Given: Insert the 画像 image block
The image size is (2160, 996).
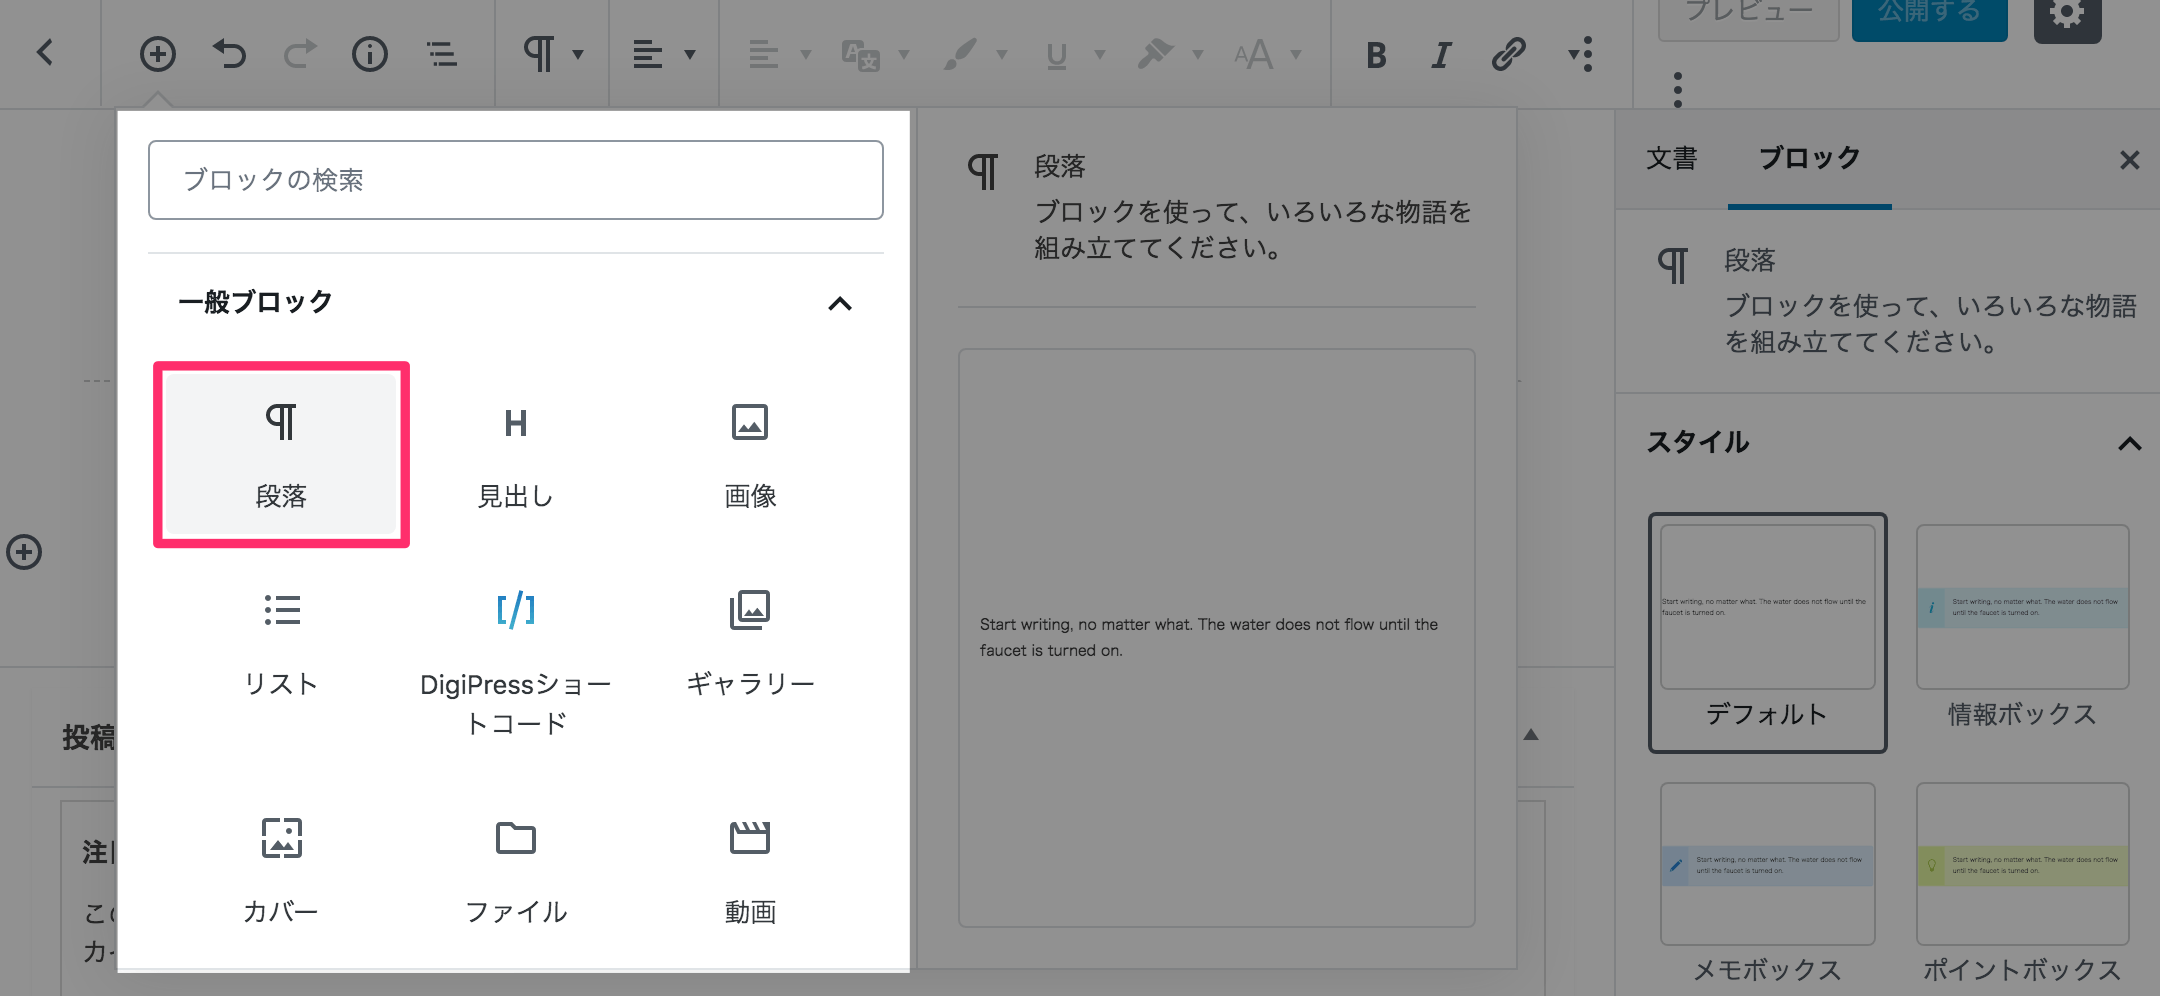Looking at the screenshot, I should tap(750, 455).
